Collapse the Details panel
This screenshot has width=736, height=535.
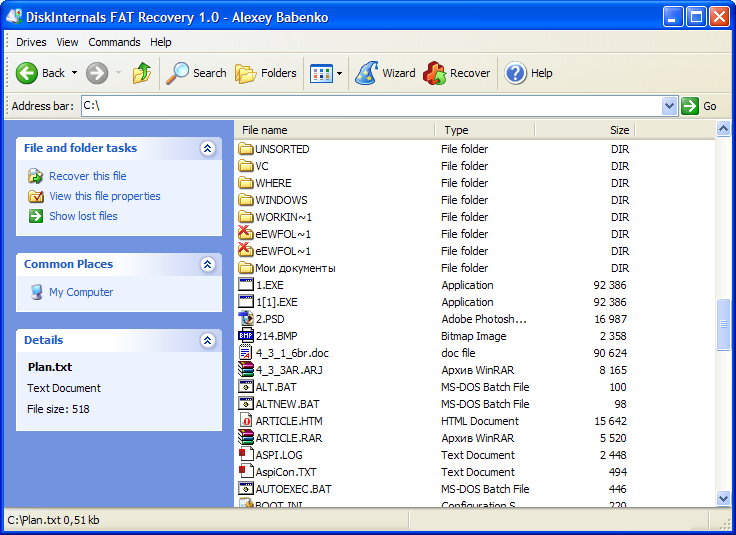coord(207,340)
